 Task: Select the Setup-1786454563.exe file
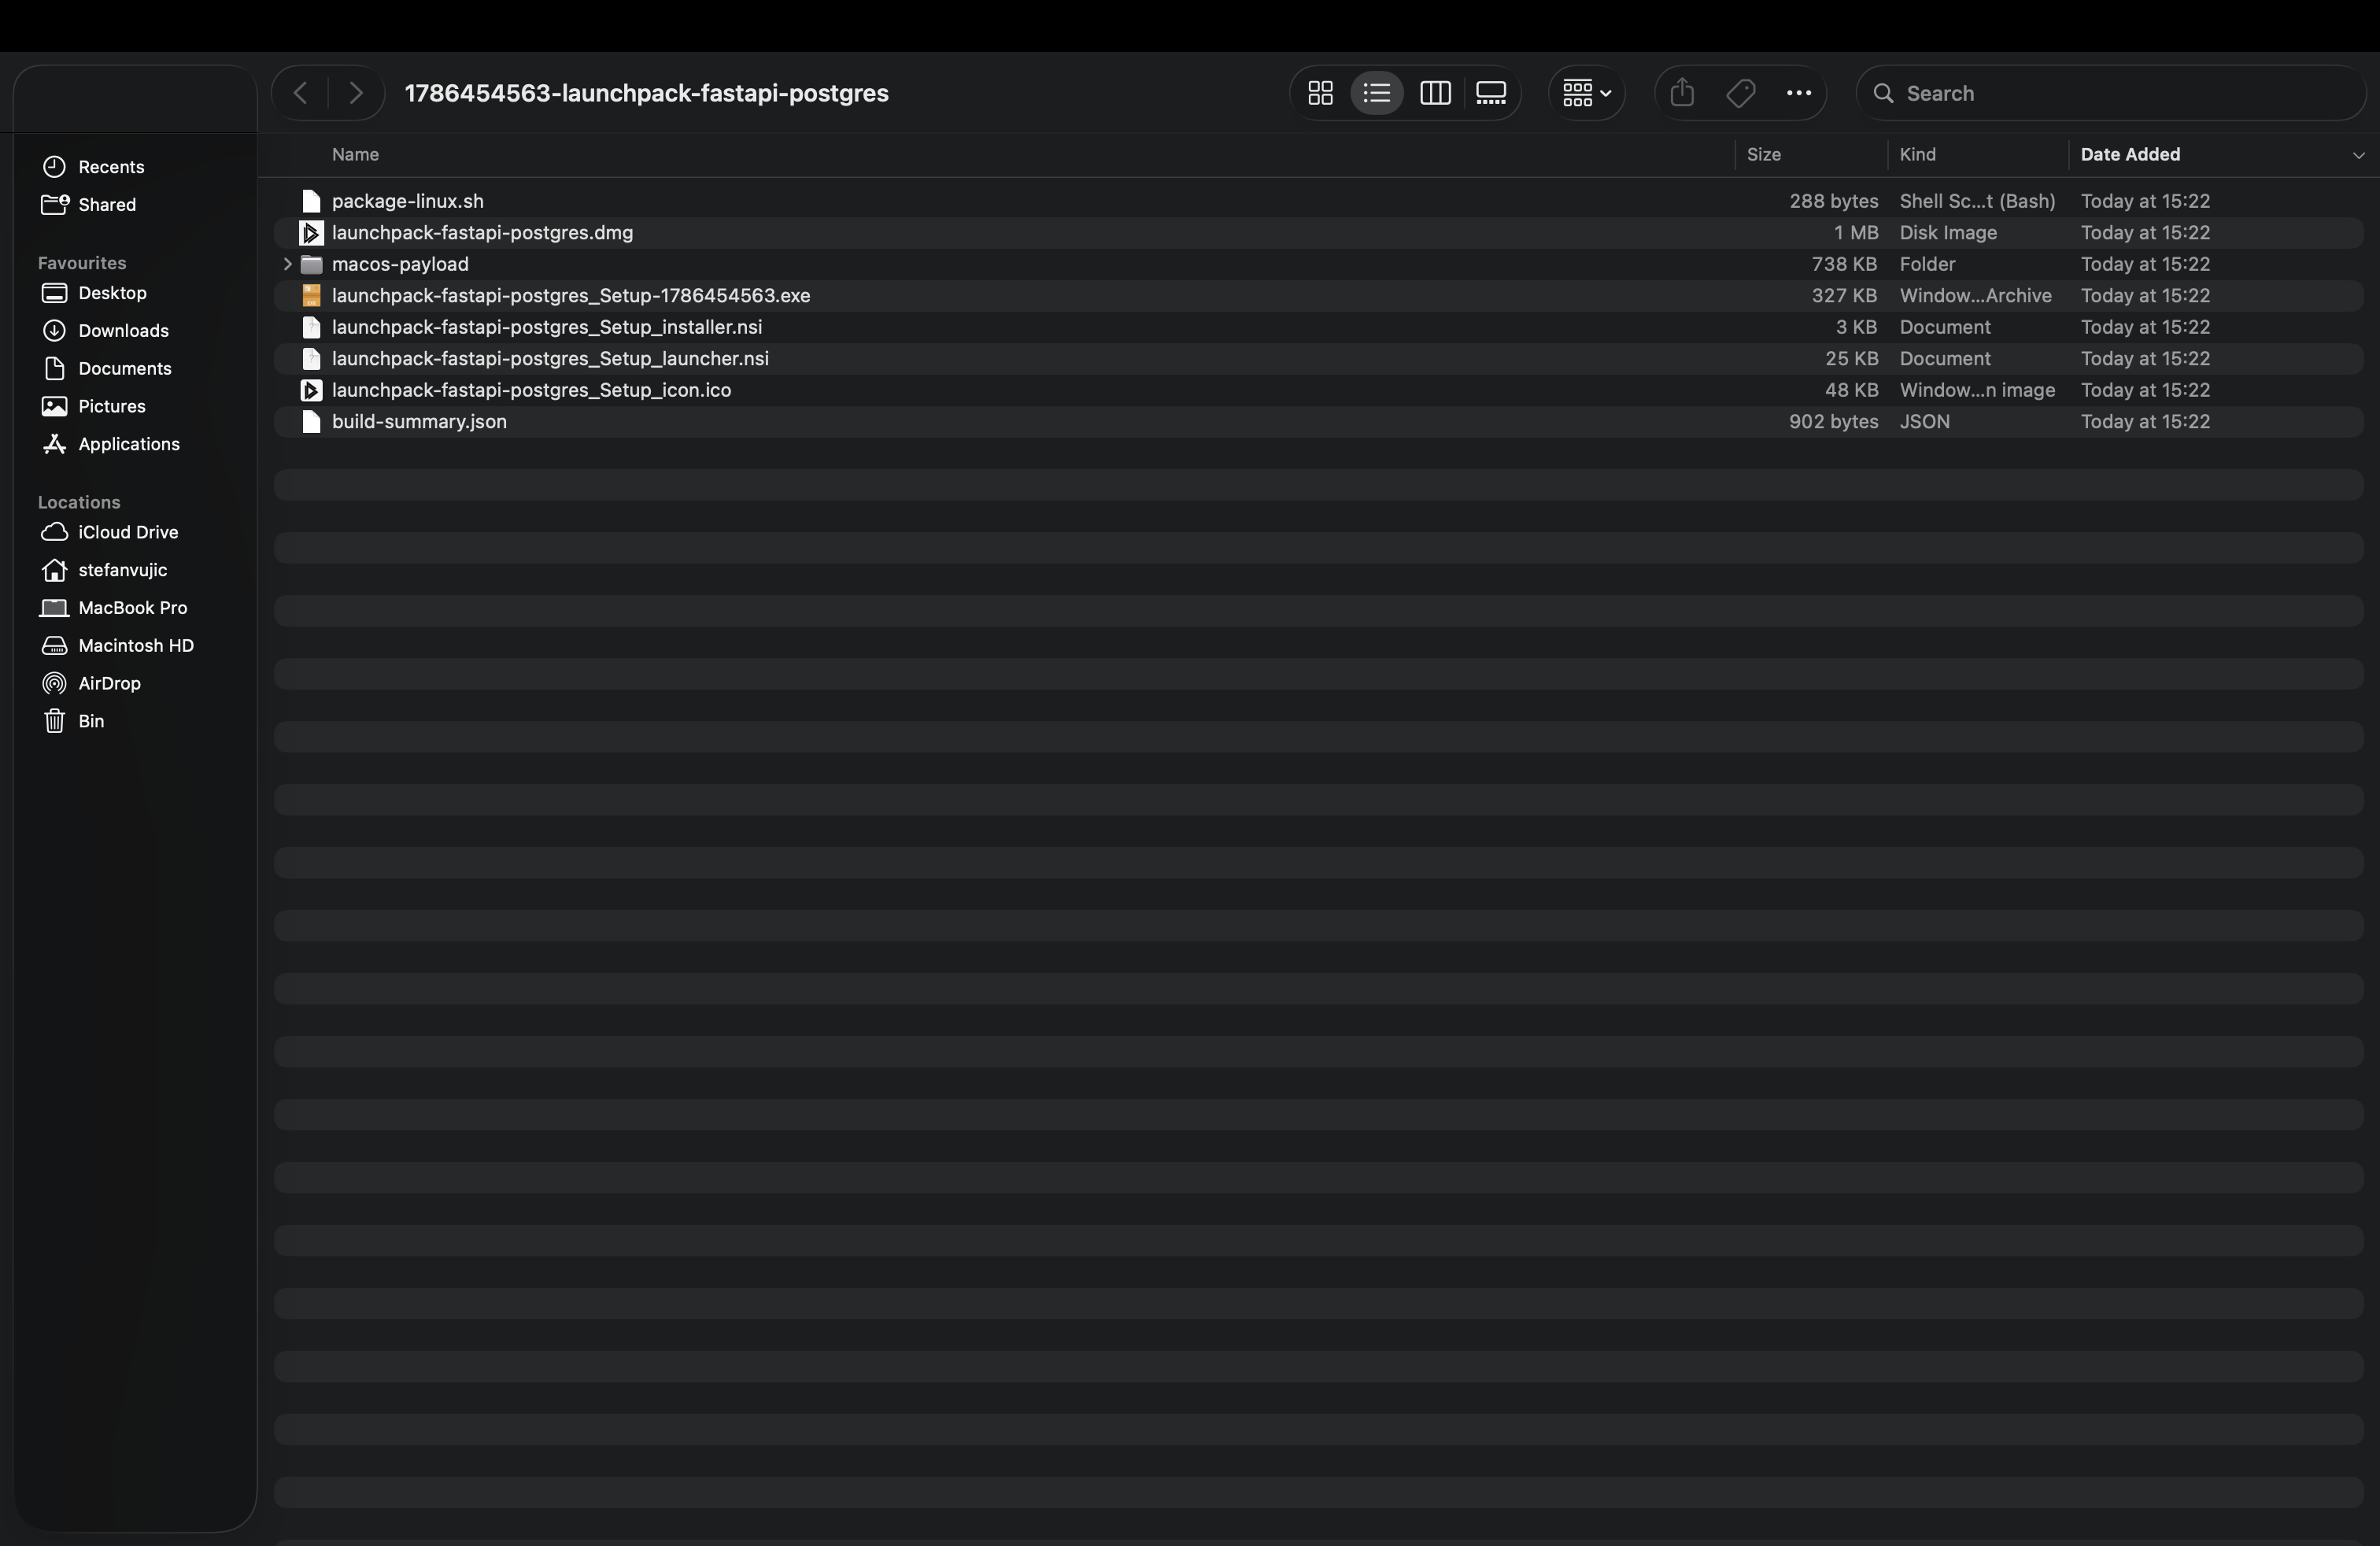coord(1318,296)
